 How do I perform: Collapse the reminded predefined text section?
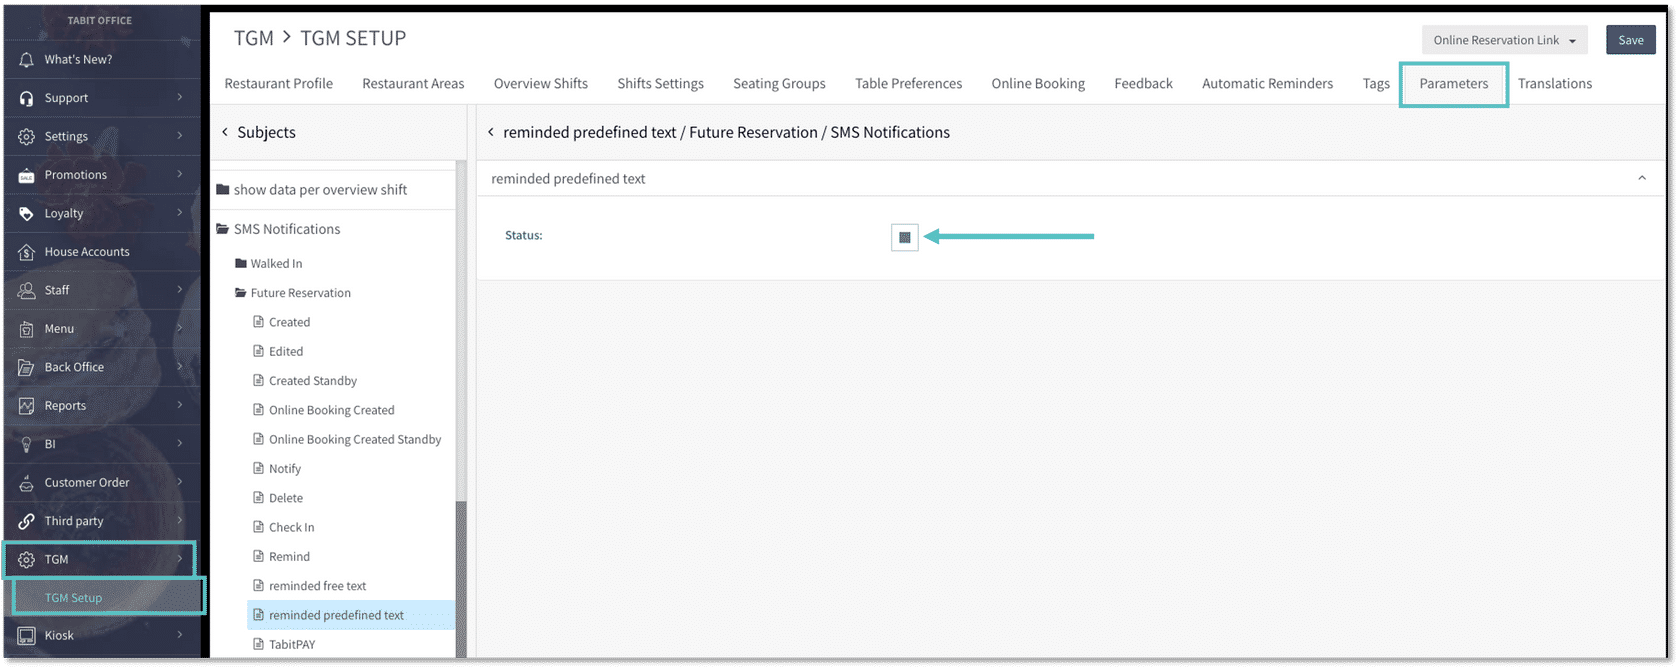[1641, 178]
